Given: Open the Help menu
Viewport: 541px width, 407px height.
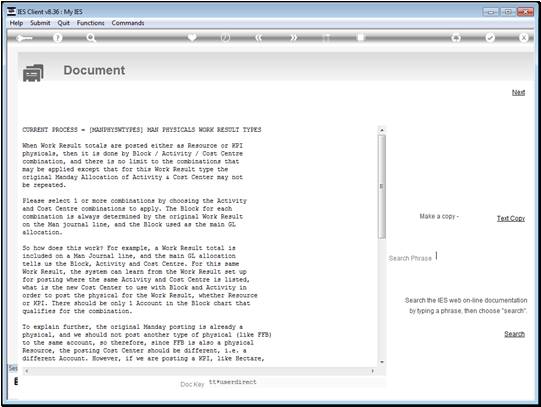Looking at the screenshot, I should [x=16, y=23].
